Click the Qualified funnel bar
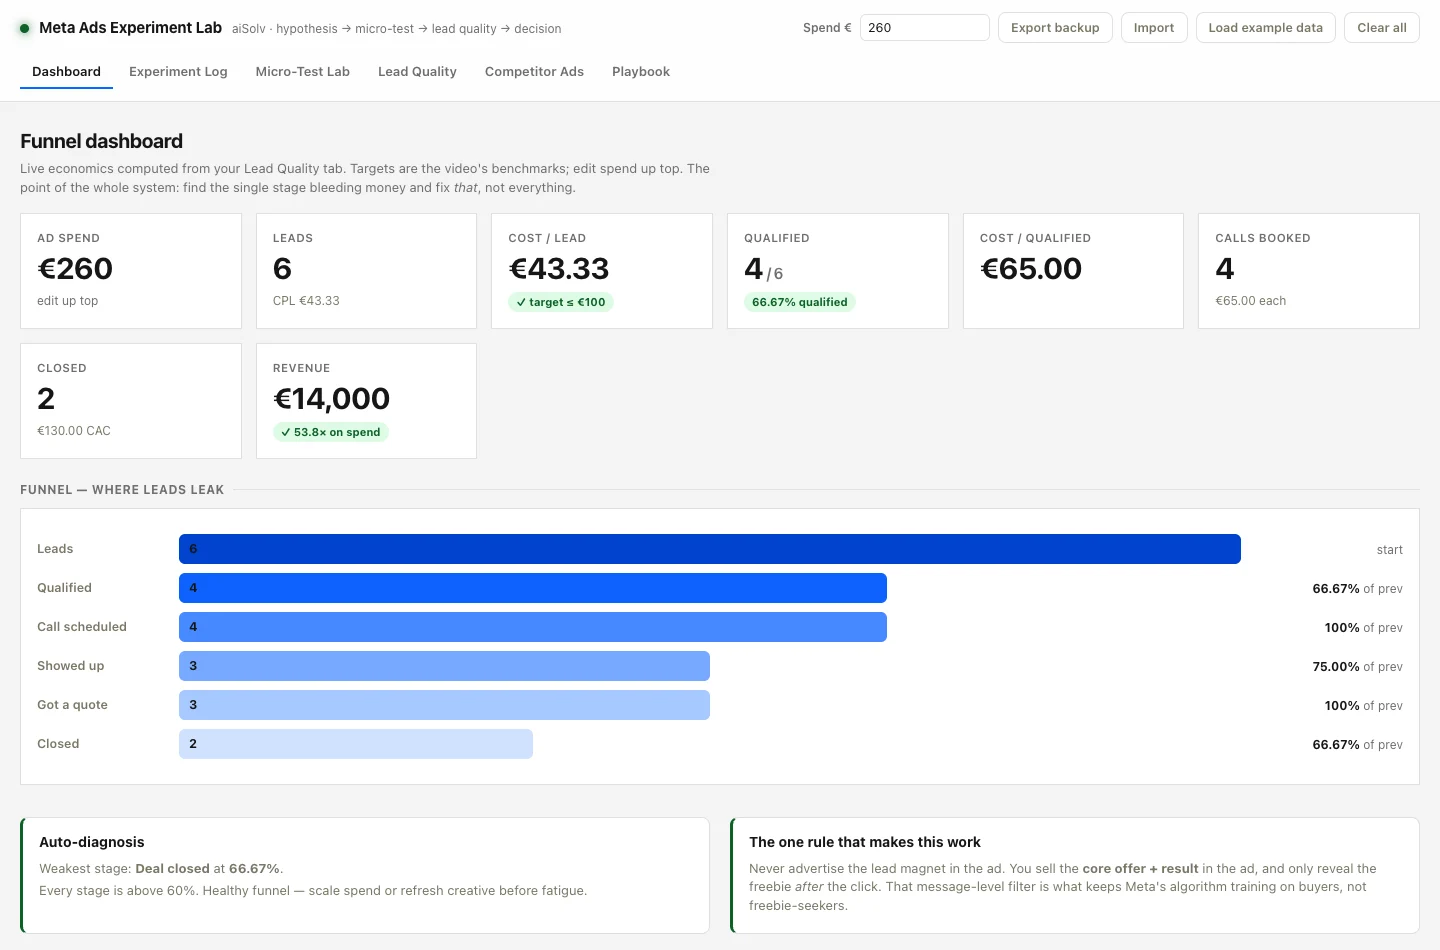The width and height of the screenshot is (1440, 950). [x=533, y=588]
